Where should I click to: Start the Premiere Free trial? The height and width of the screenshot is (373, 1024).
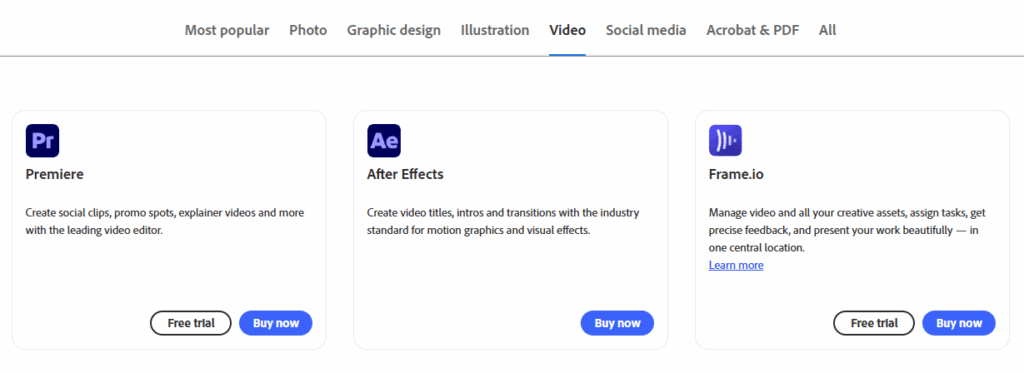[191, 323]
